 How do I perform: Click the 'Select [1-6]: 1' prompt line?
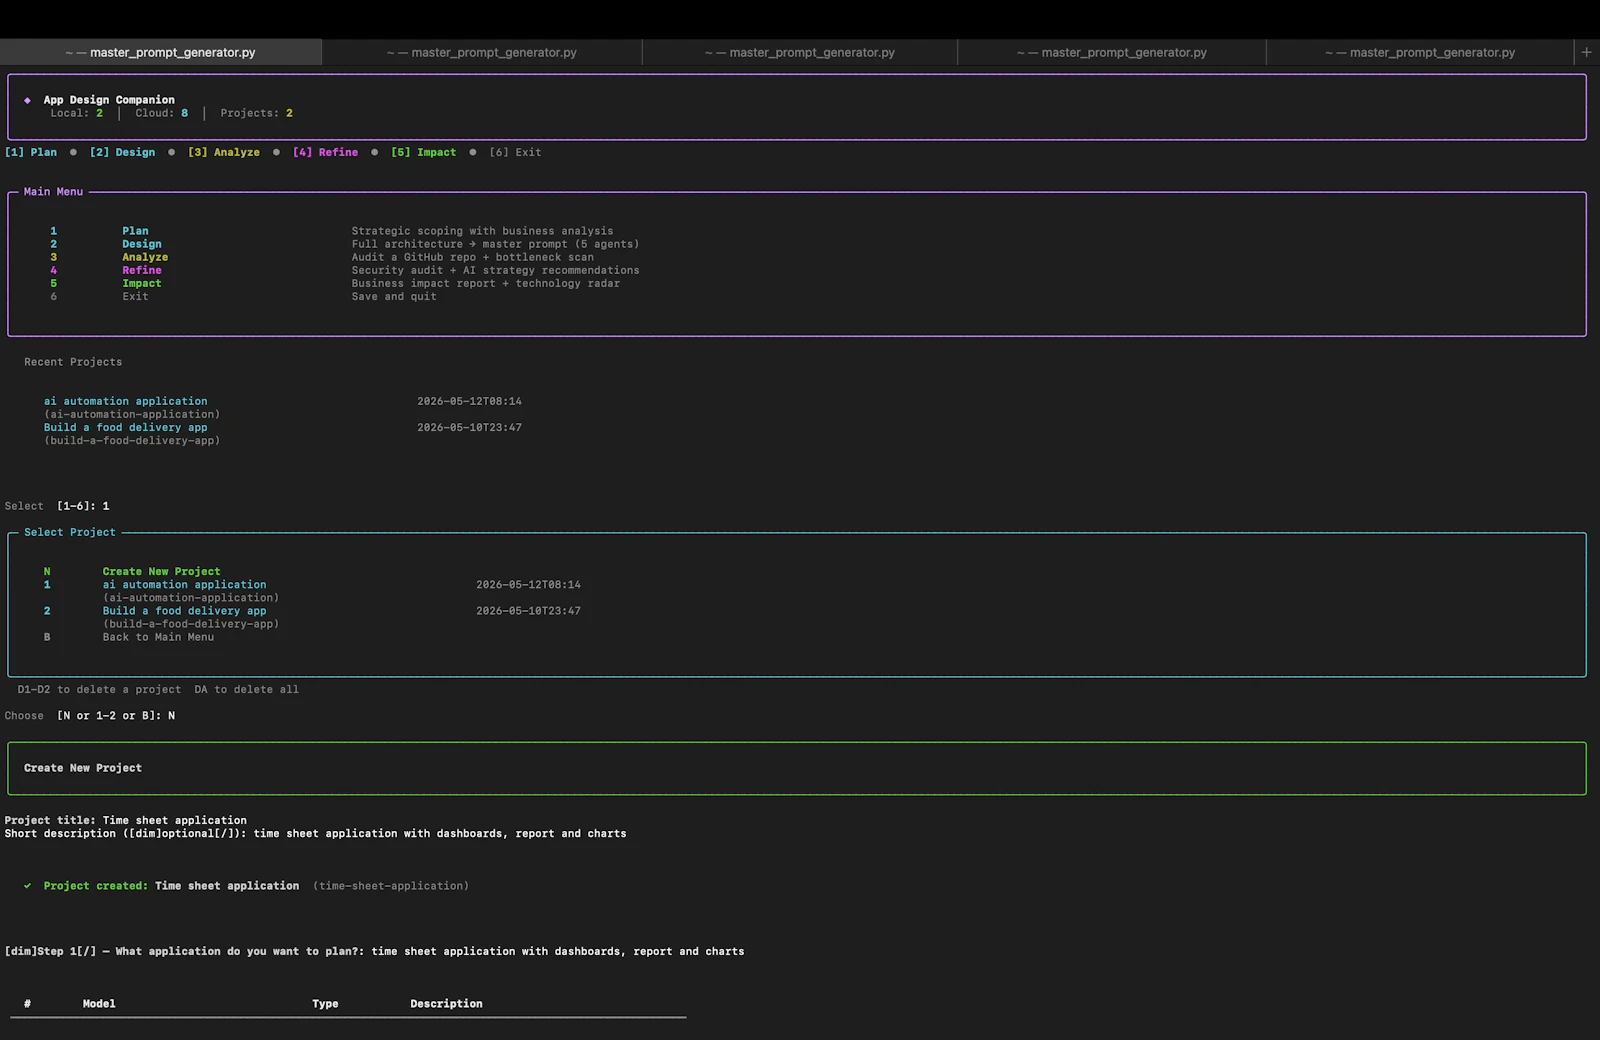pyautogui.click(x=57, y=506)
